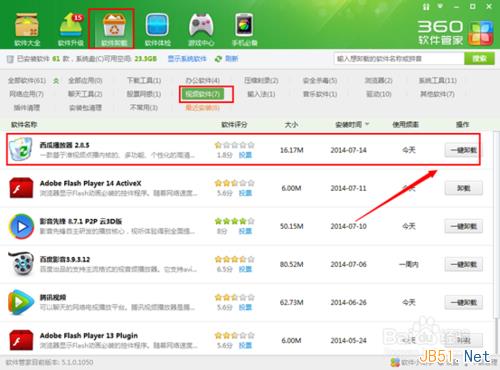Click the skin icon in the title bar
500x370 pixels.
pyautogui.click(x=426, y=7)
